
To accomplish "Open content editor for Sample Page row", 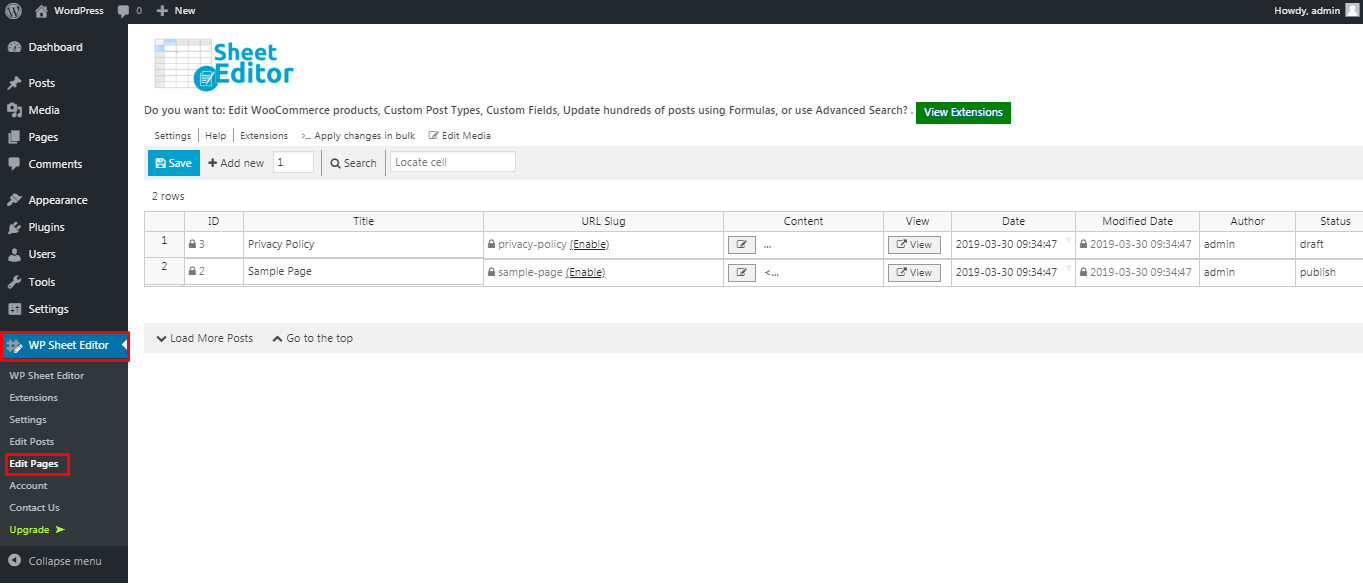I will 742,272.
